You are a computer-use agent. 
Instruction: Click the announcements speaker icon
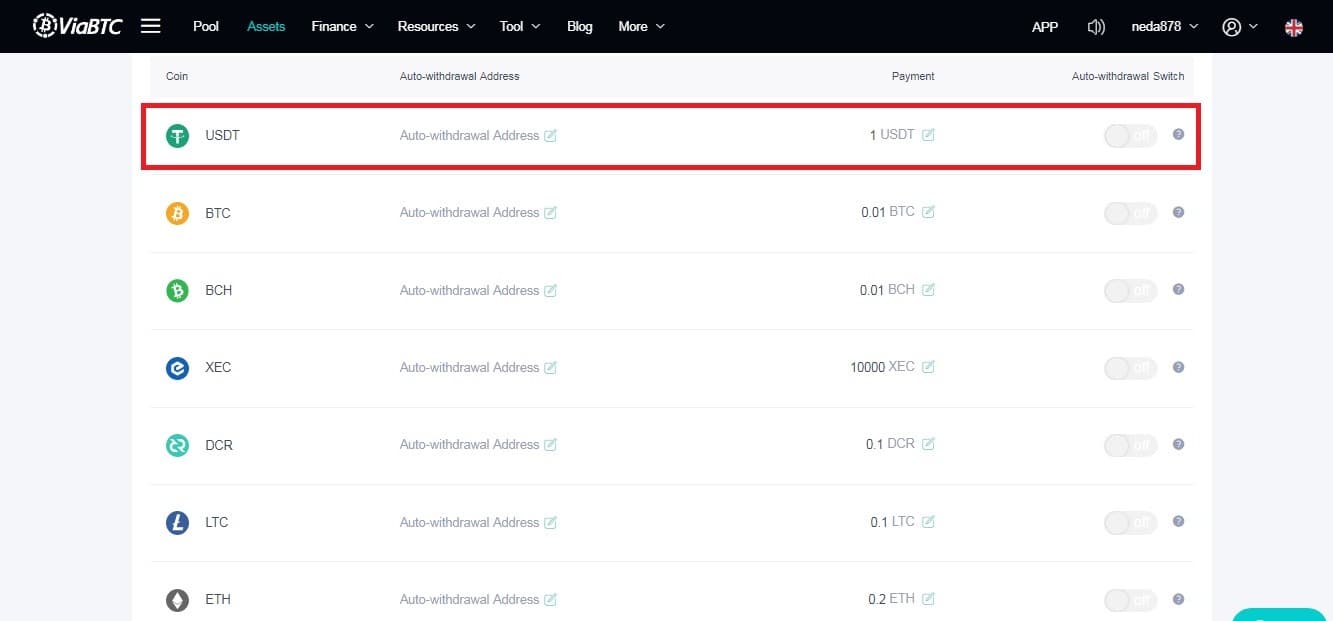tap(1096, 27)
